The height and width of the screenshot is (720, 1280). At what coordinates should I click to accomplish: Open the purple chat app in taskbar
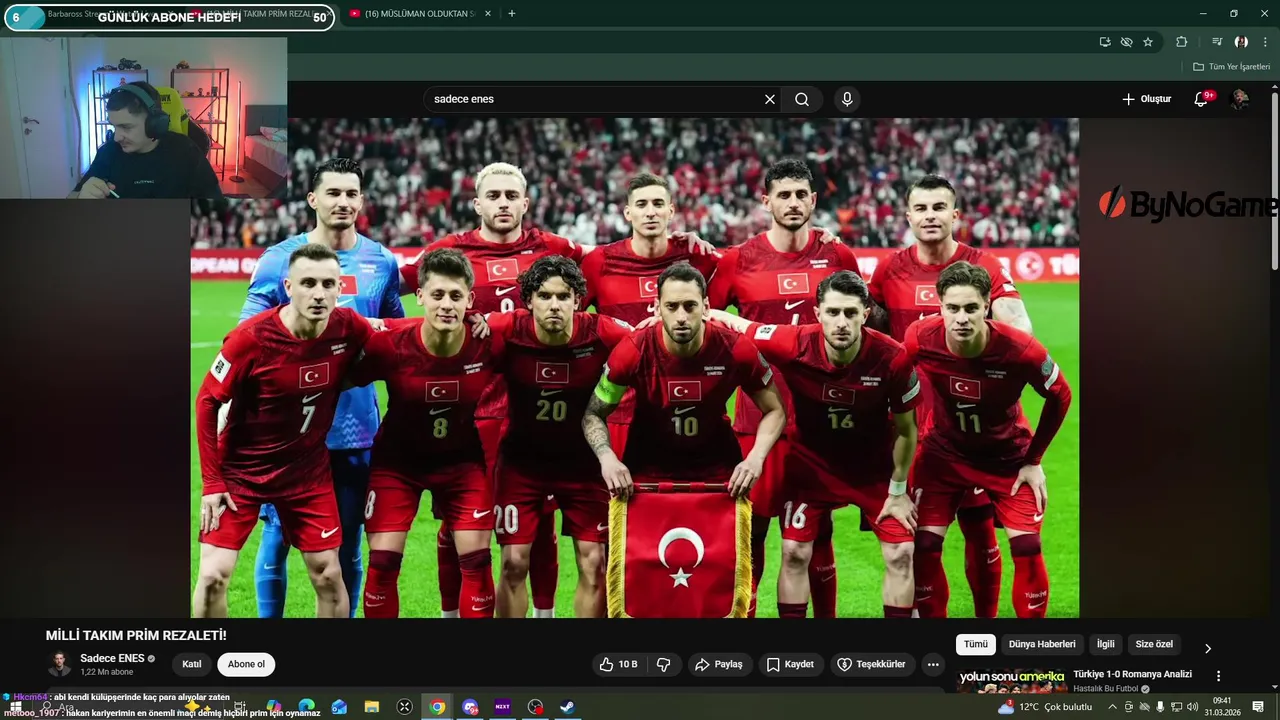pyautogui.click(x=470, y=707)
